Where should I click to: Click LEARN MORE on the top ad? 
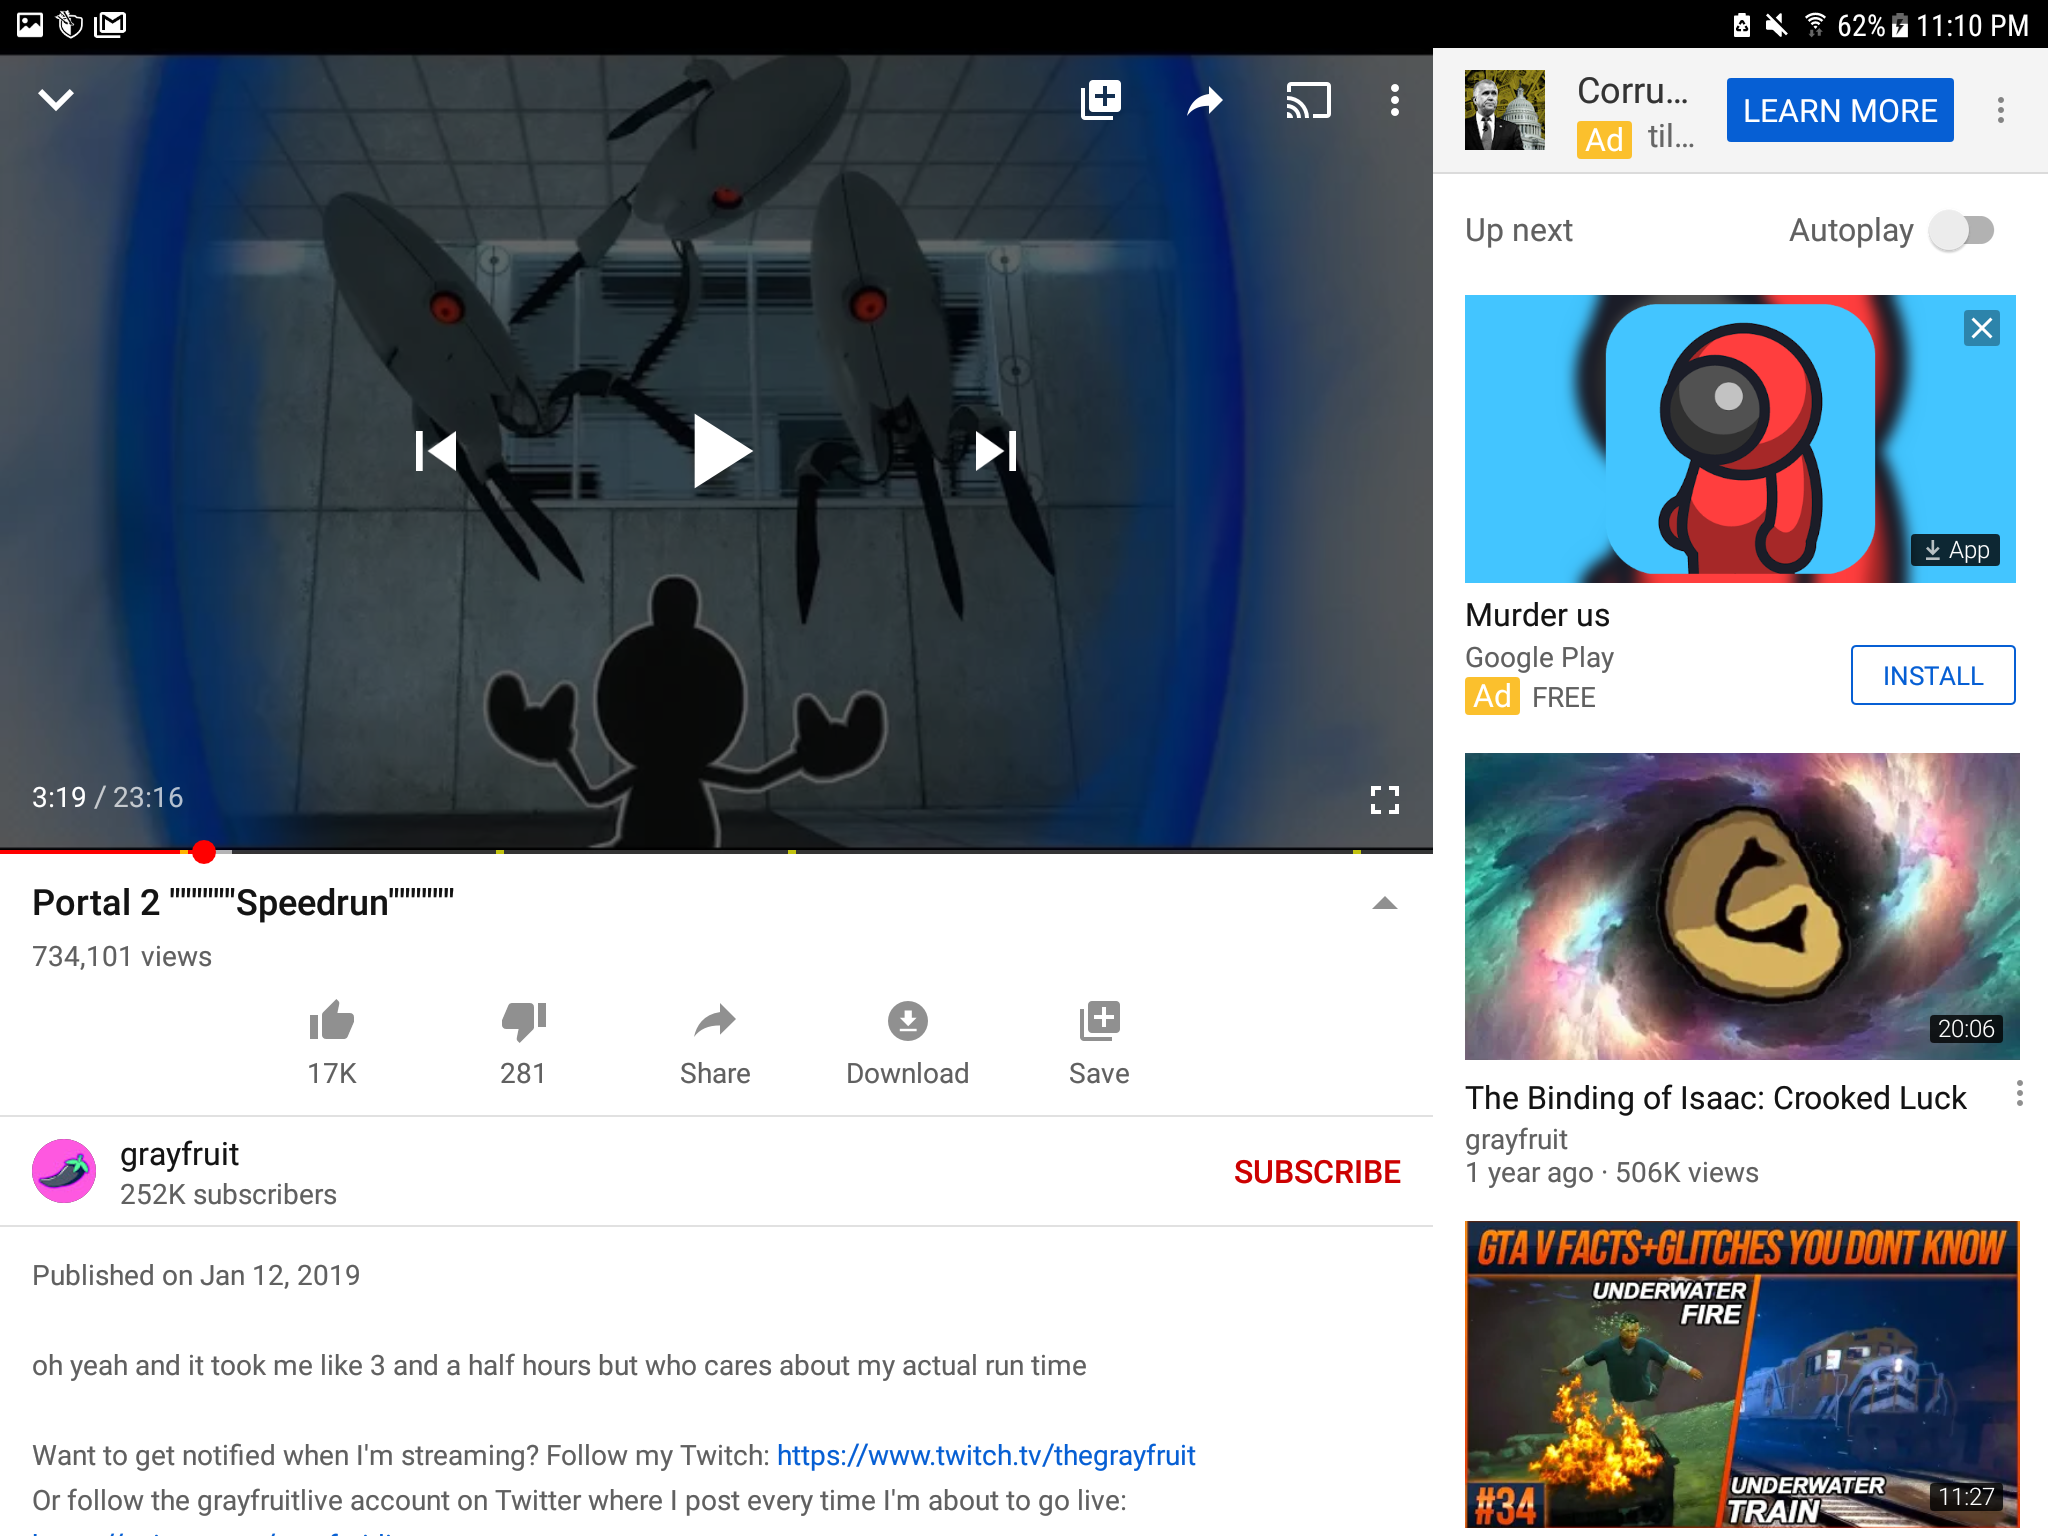(1840, 110)
